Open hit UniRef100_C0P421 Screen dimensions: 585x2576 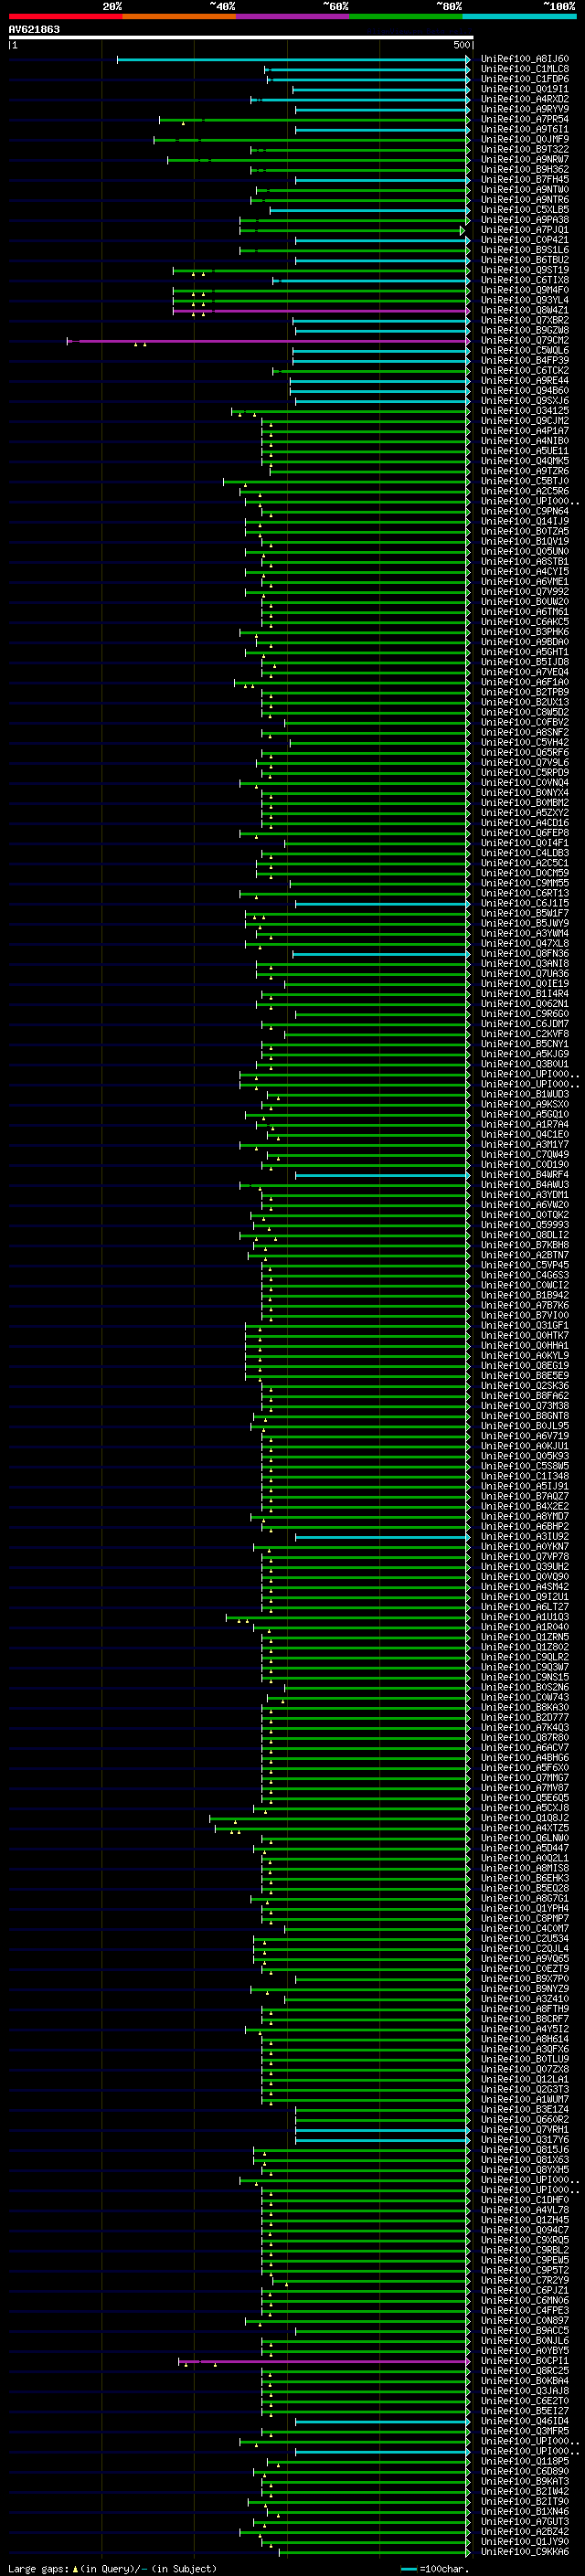tap(525, 240)
